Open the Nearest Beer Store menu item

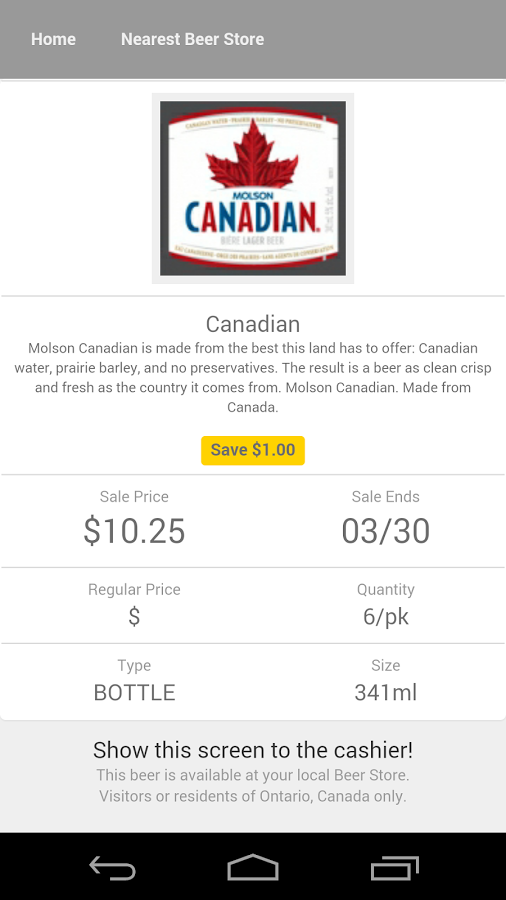193,39
